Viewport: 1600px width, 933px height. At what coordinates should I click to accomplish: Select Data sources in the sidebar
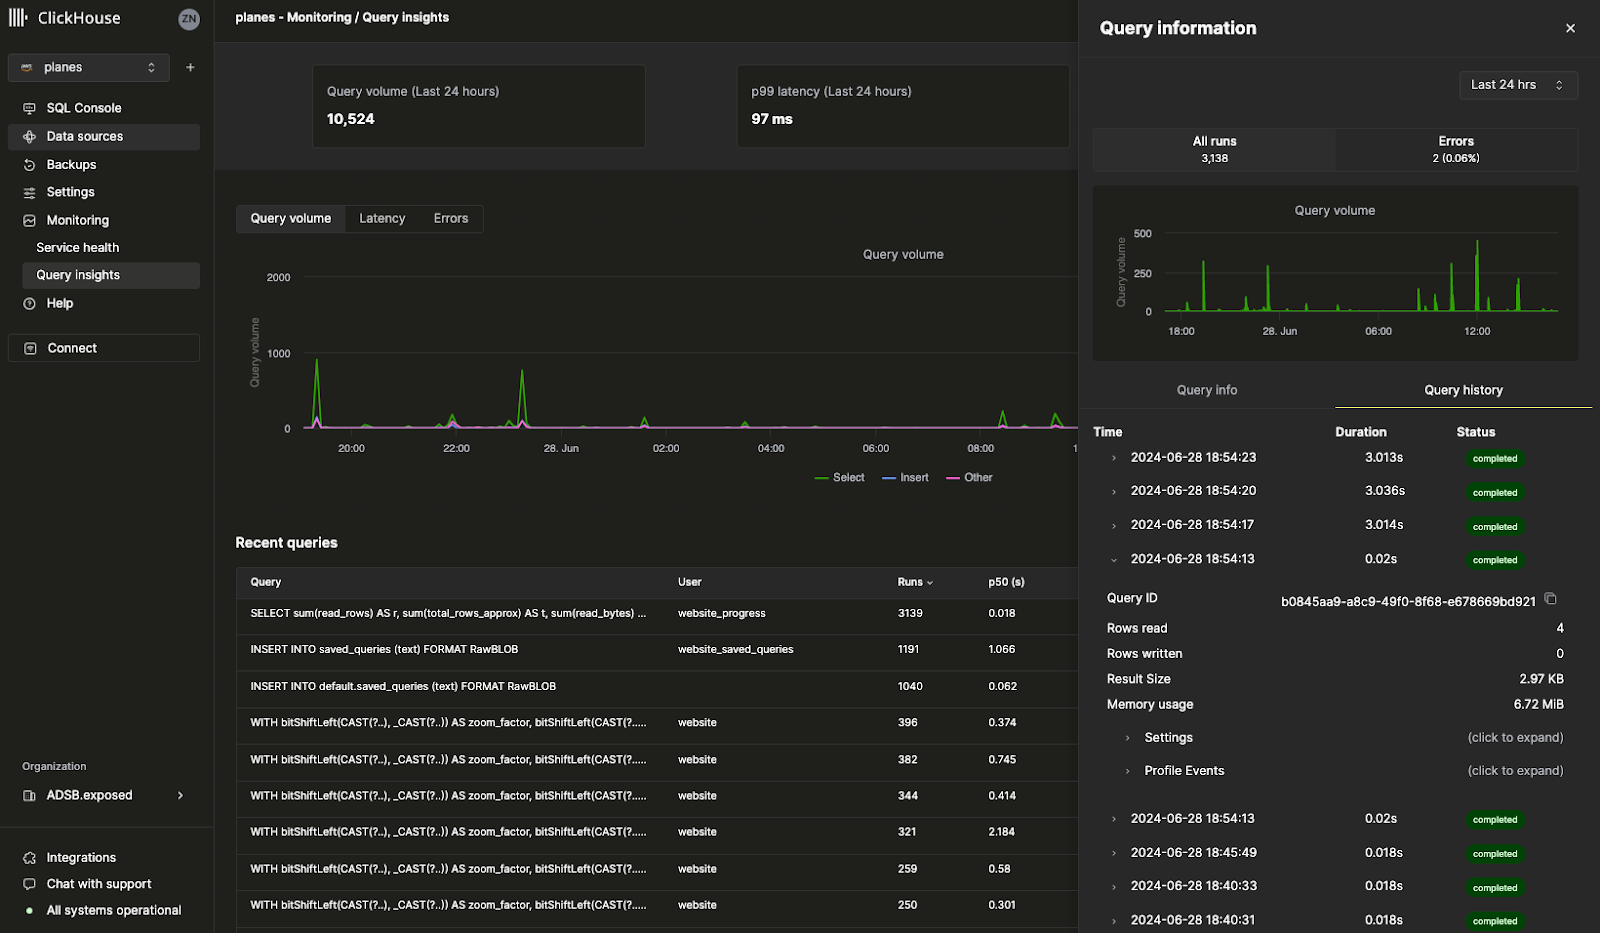pyautogui.click(x=84, y=136)
